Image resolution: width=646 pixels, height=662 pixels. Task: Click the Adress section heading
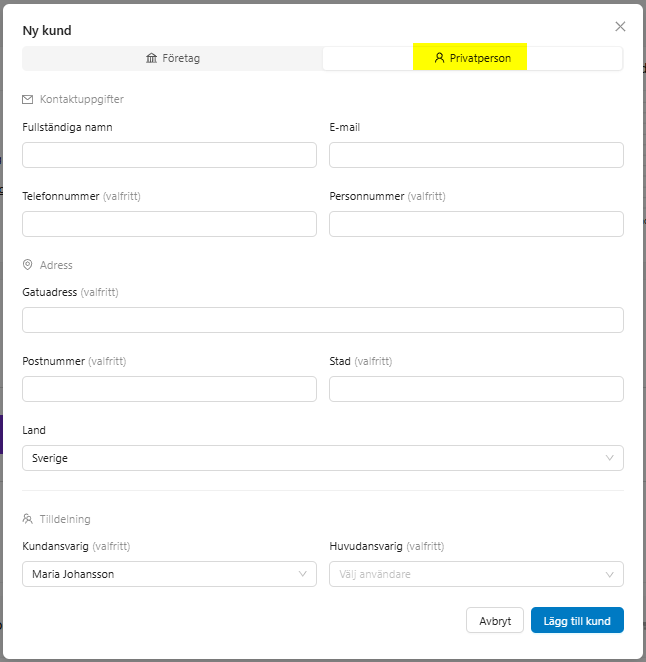pyautogui.click(x=56, y=265)
